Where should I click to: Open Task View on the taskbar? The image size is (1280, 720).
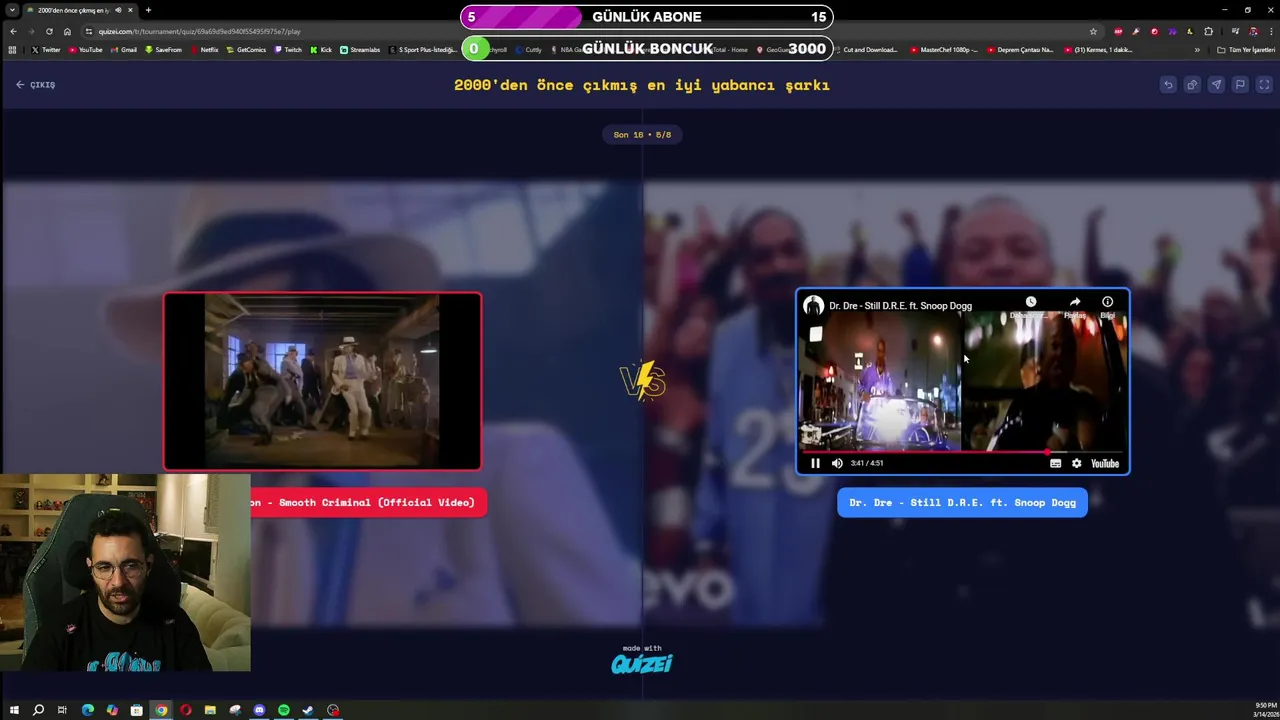coord(62,710)
